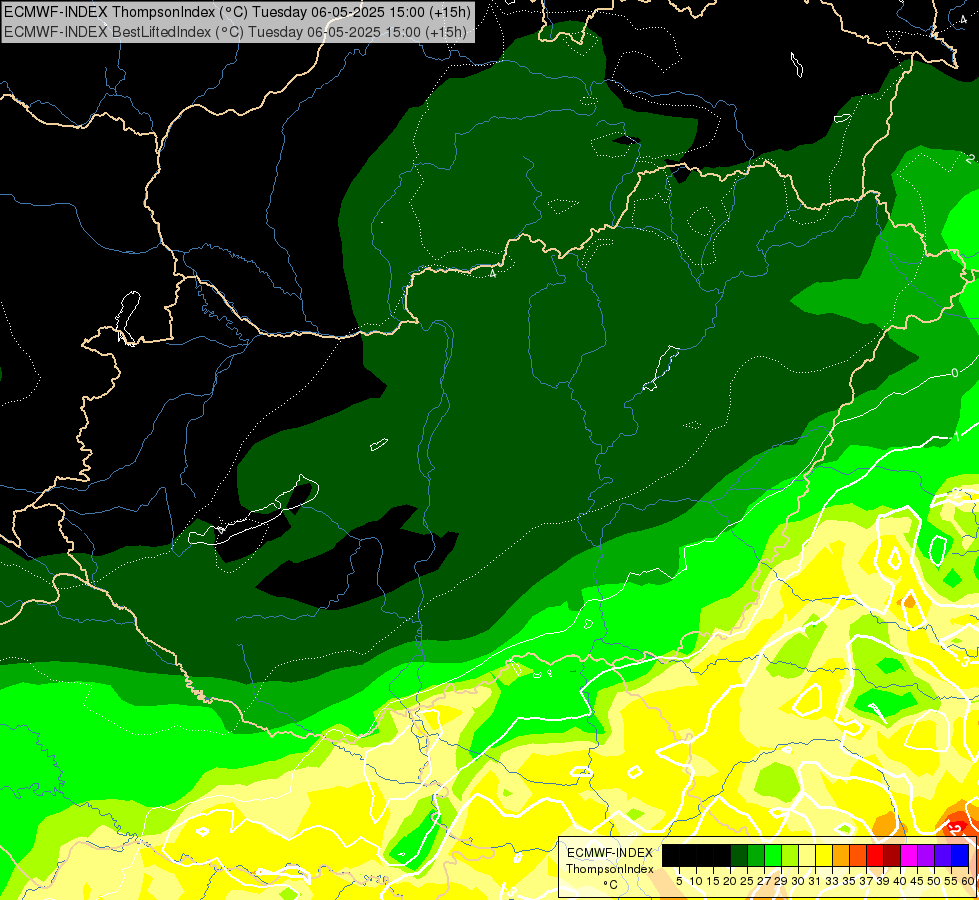Choose the bright red 37–39 legend swatch

[x=875, y=855]
